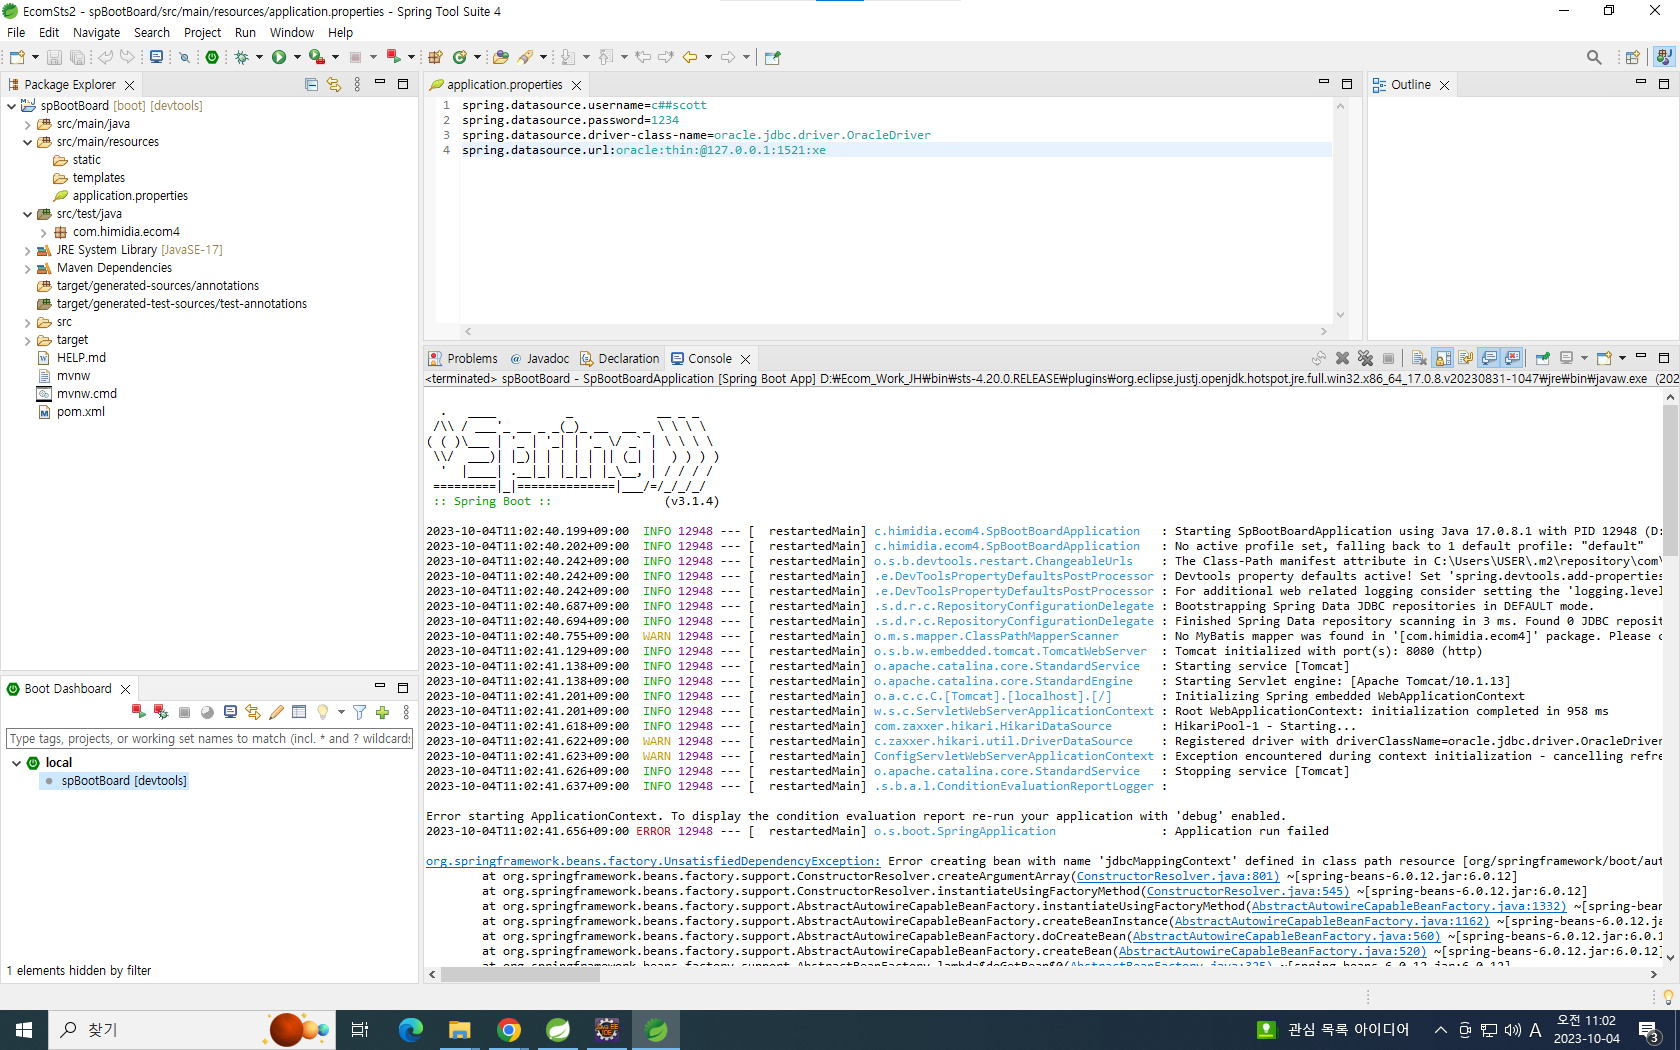This screenshot has height=1050, width=1680.
Task: Open ConstructorResolver.java:801 link in stack trace
Action: pyautogui.click(x=1177, y=876)
